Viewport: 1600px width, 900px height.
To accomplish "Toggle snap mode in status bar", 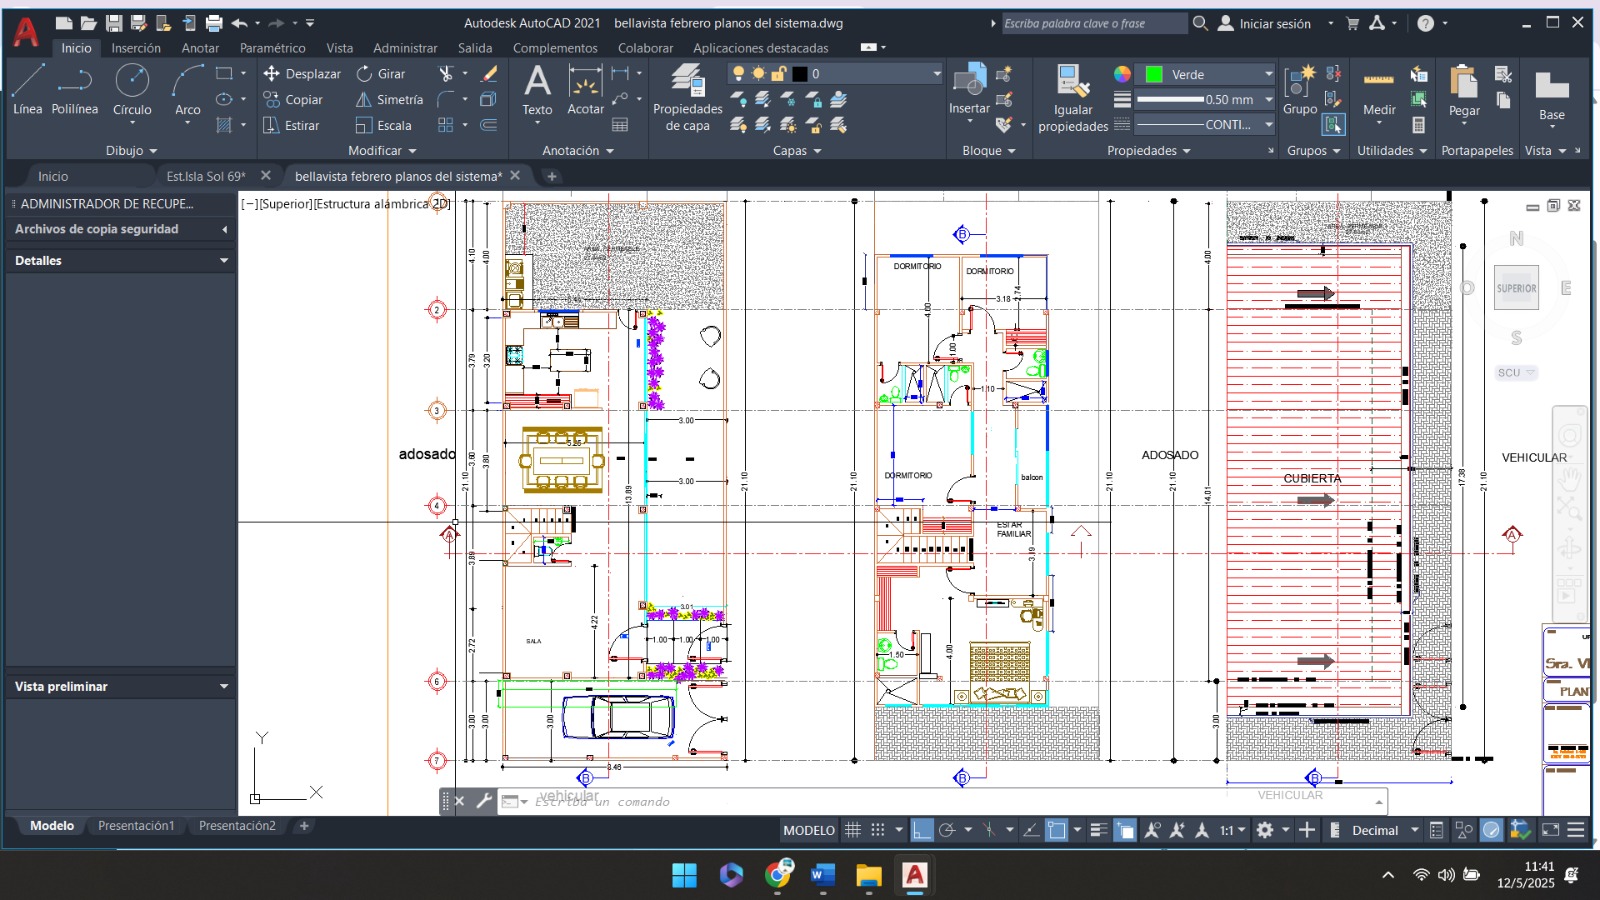I will pos(878,830).
